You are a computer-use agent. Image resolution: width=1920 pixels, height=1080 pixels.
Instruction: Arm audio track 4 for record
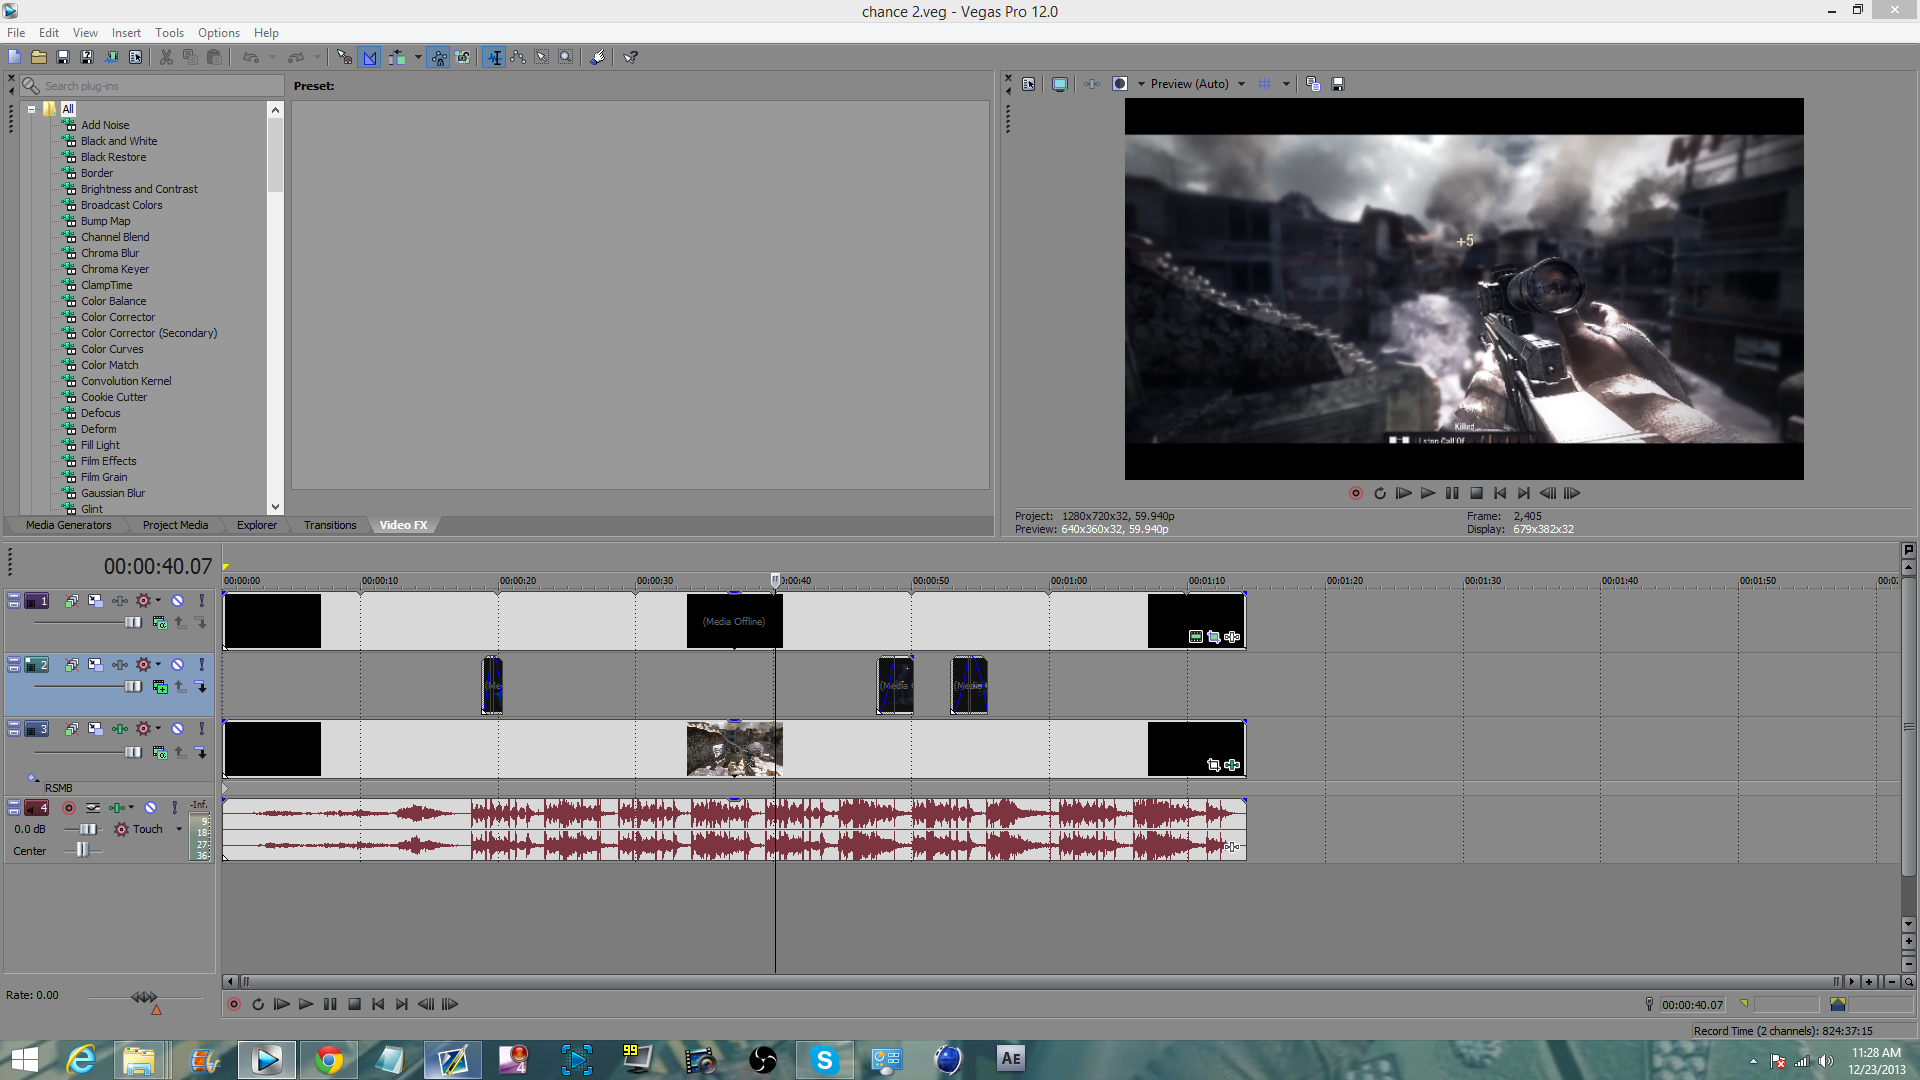69,808
